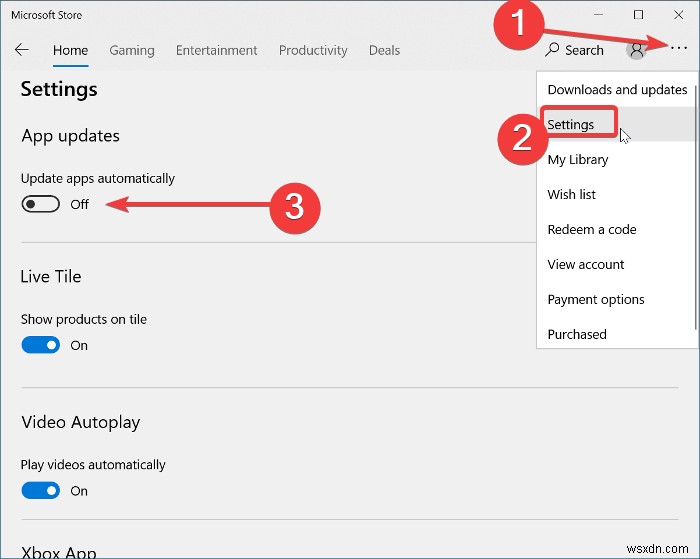Go to the Deals tab
This screenshot has height=559, width=700.
pyautogui.click(x=384, y=50)
